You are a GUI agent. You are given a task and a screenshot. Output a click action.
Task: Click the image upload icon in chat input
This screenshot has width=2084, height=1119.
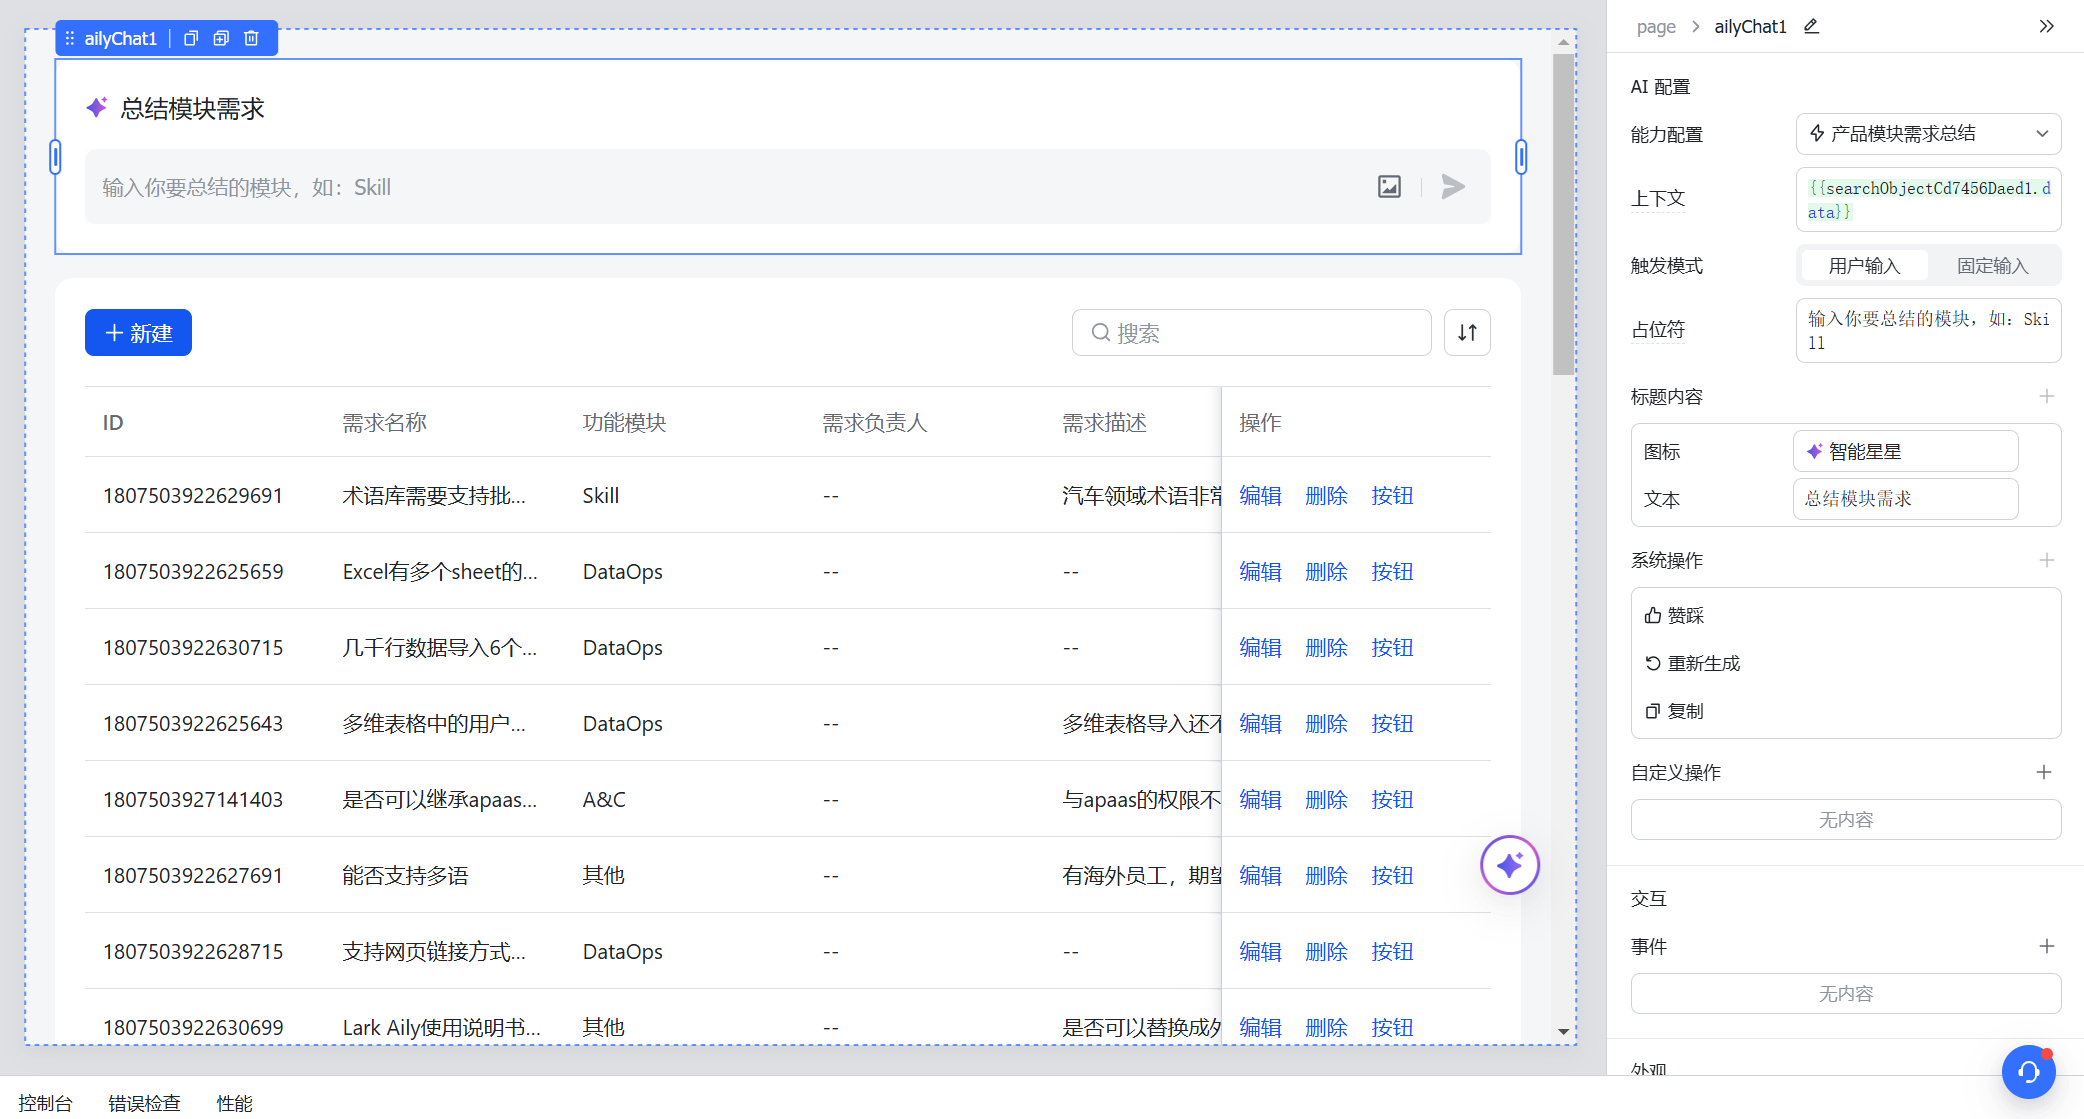point(1389,186)
